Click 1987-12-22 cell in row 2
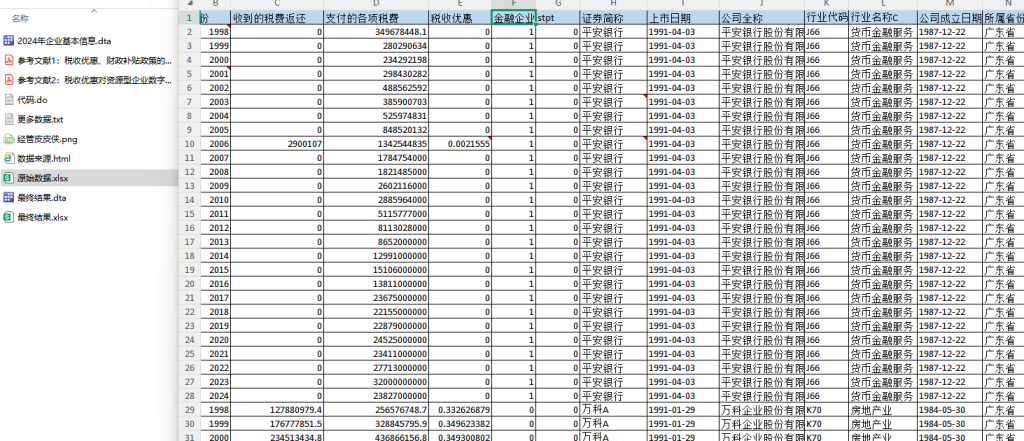This screenshot has height=441, width=1024. 950,32
